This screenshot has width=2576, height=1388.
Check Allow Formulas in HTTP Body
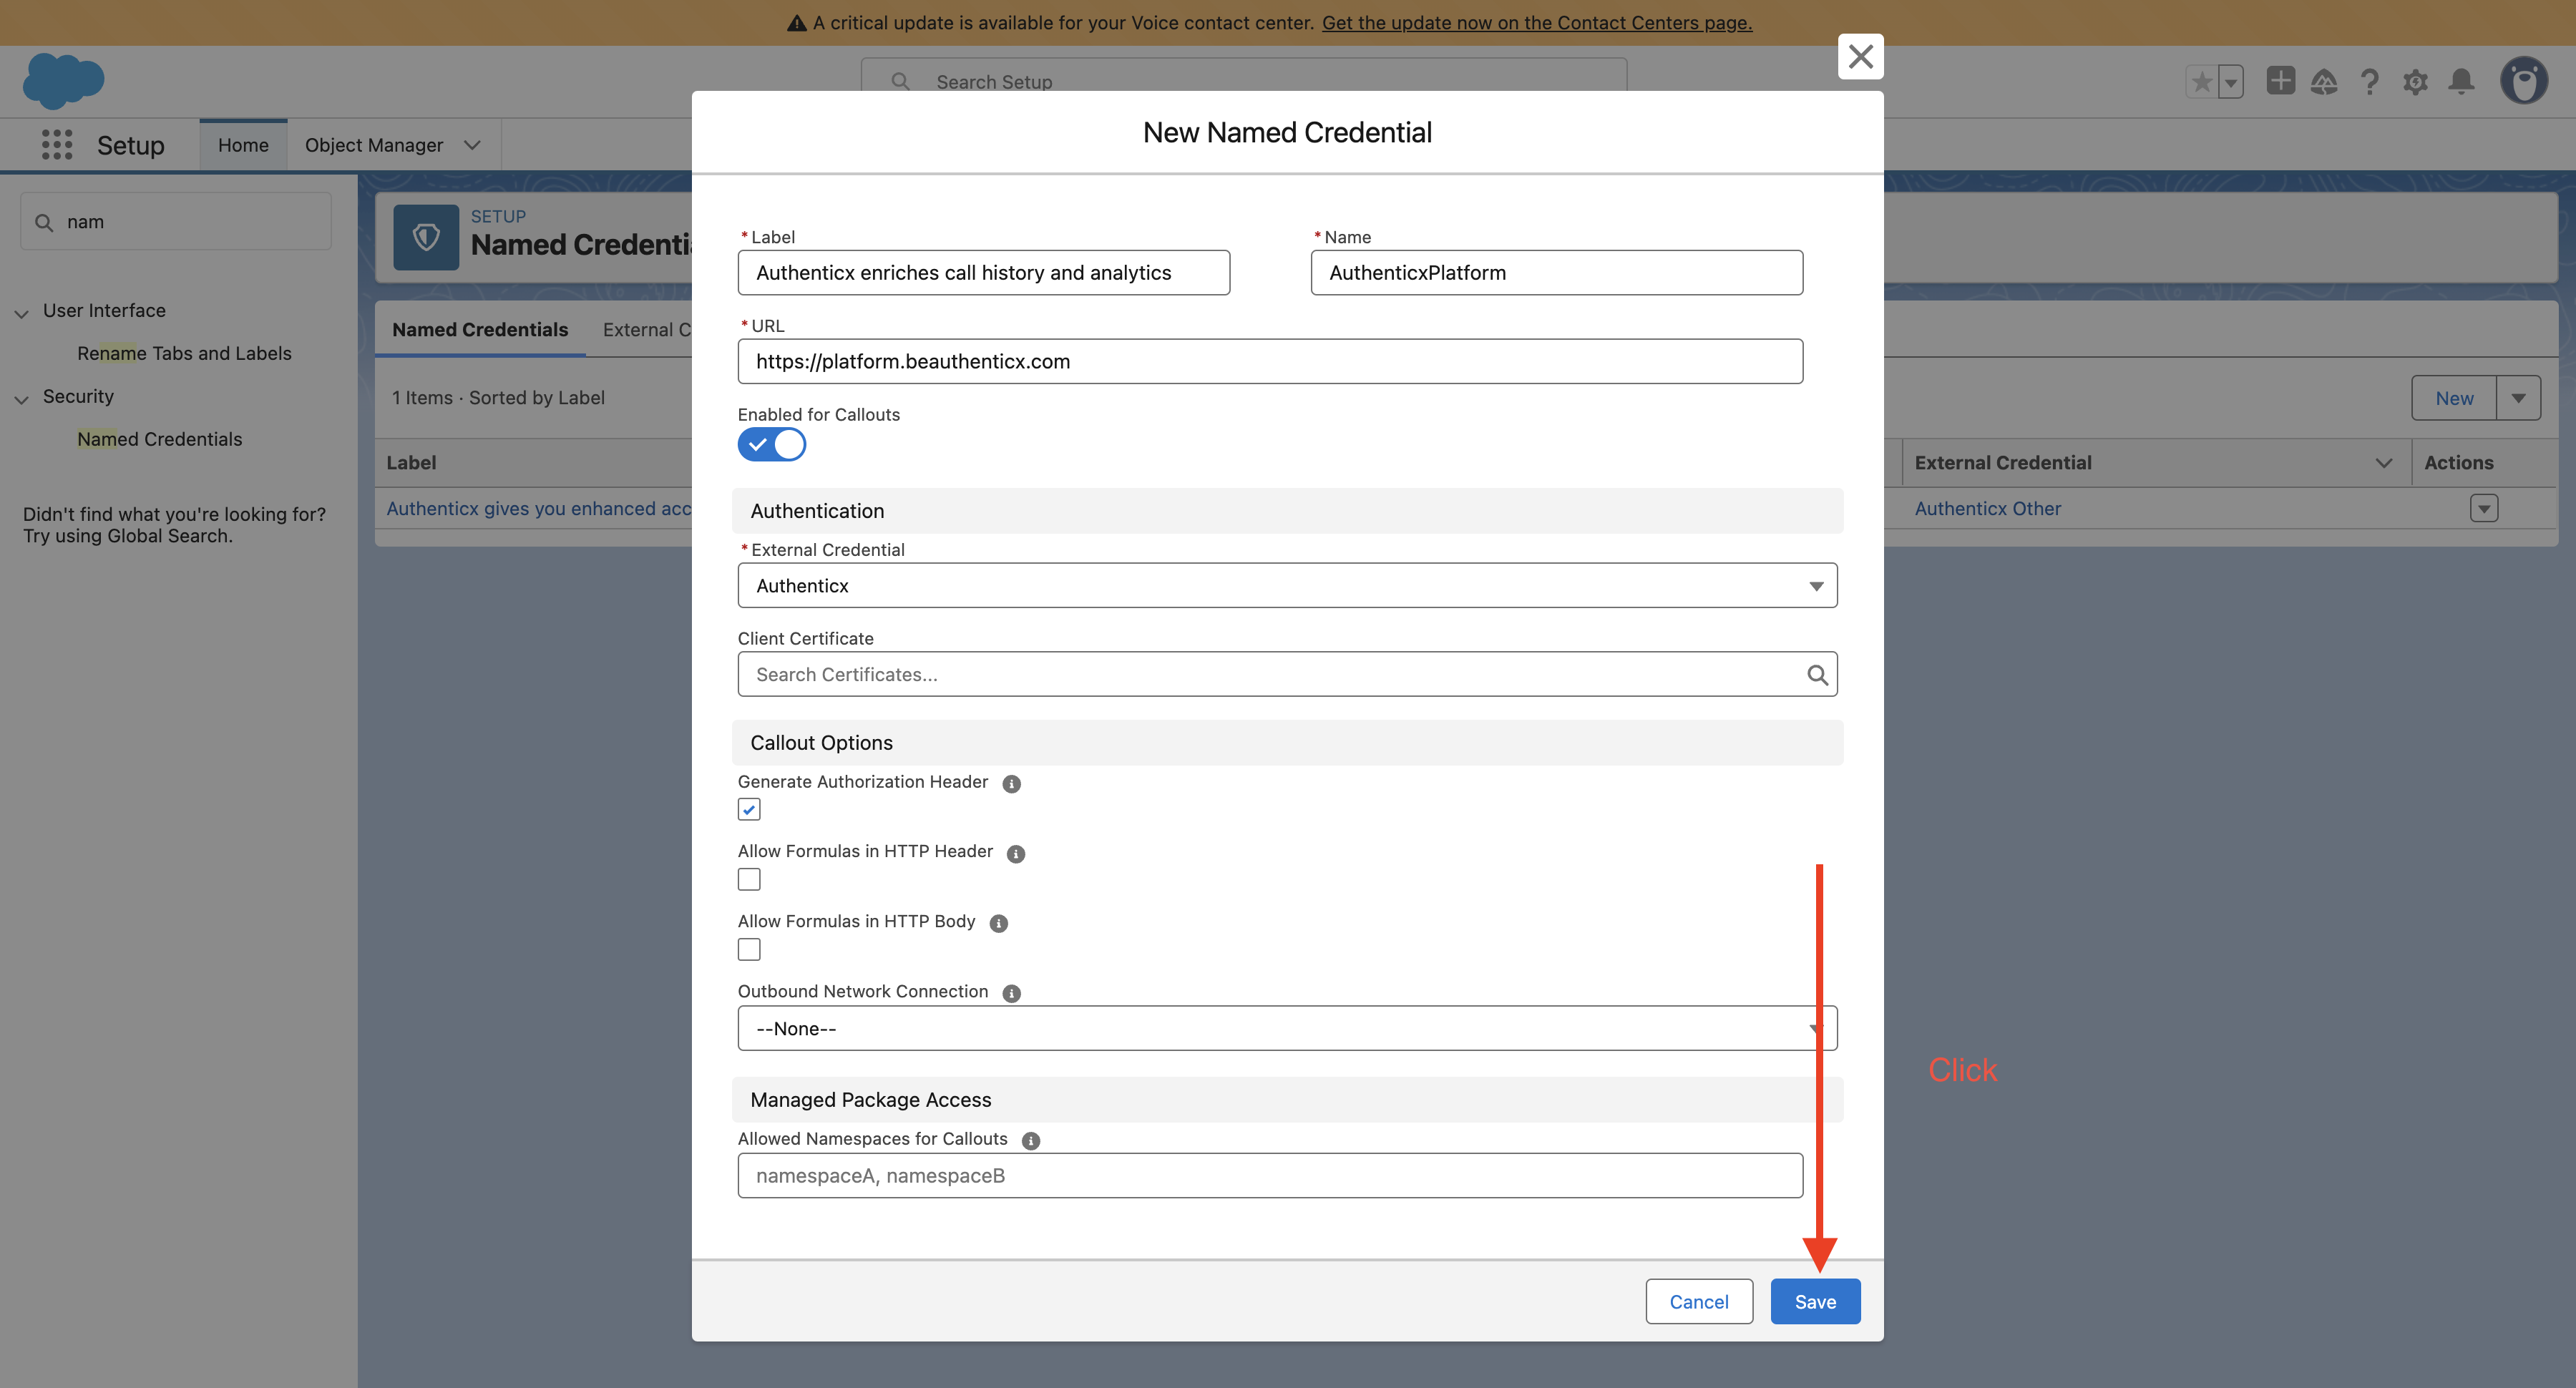[749, 949]
